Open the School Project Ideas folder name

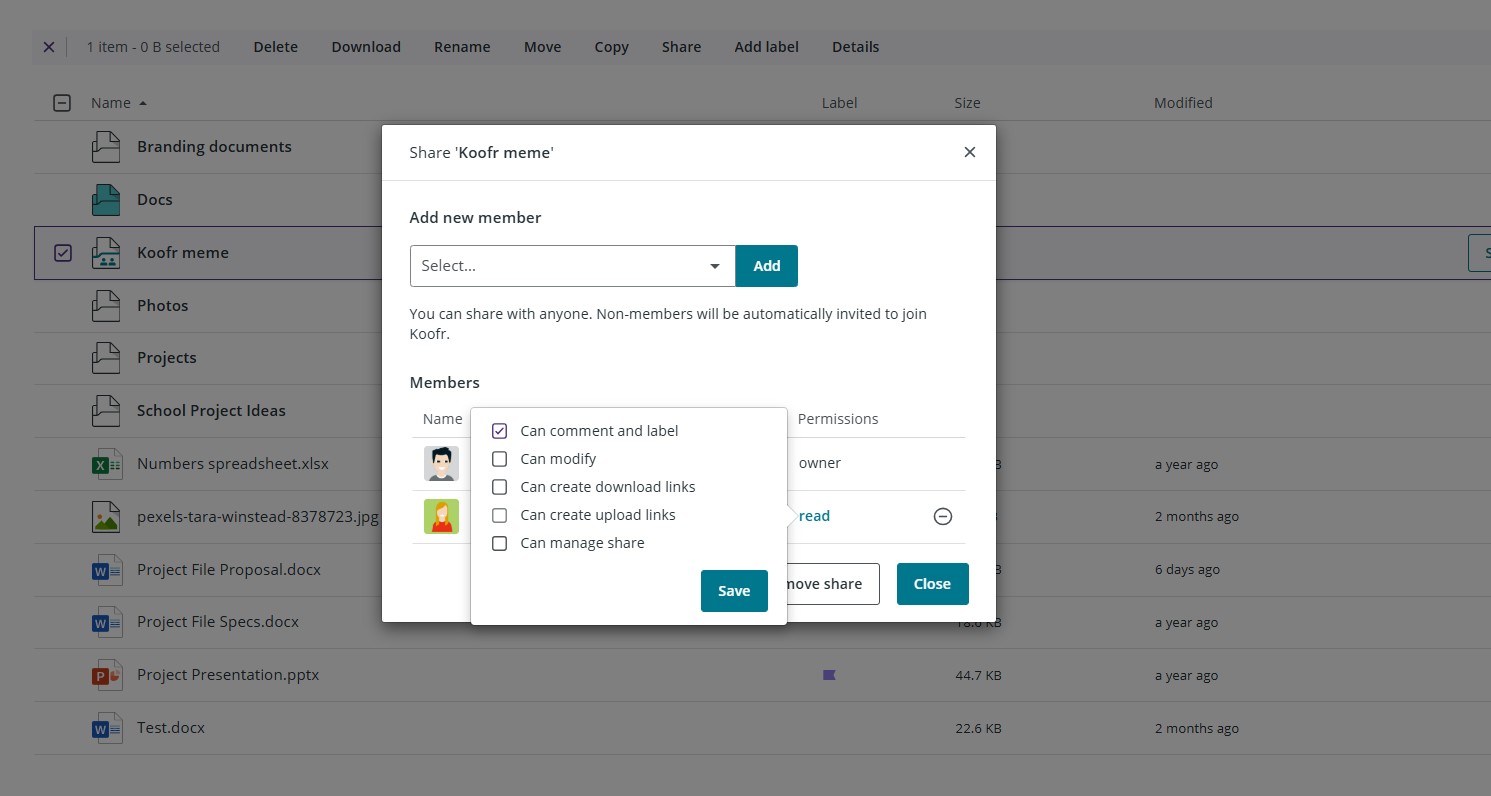[211, 411]
